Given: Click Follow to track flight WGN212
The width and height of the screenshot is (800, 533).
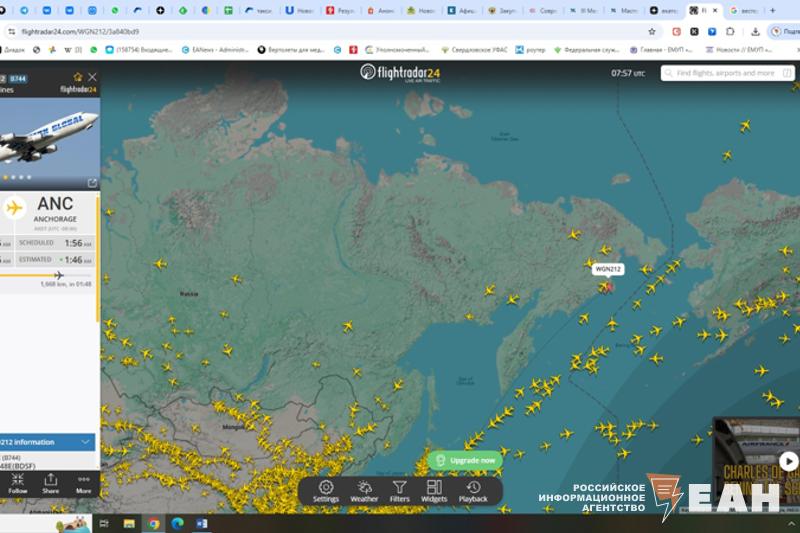Looking at the screenshot, I should [x=18, y=483].
